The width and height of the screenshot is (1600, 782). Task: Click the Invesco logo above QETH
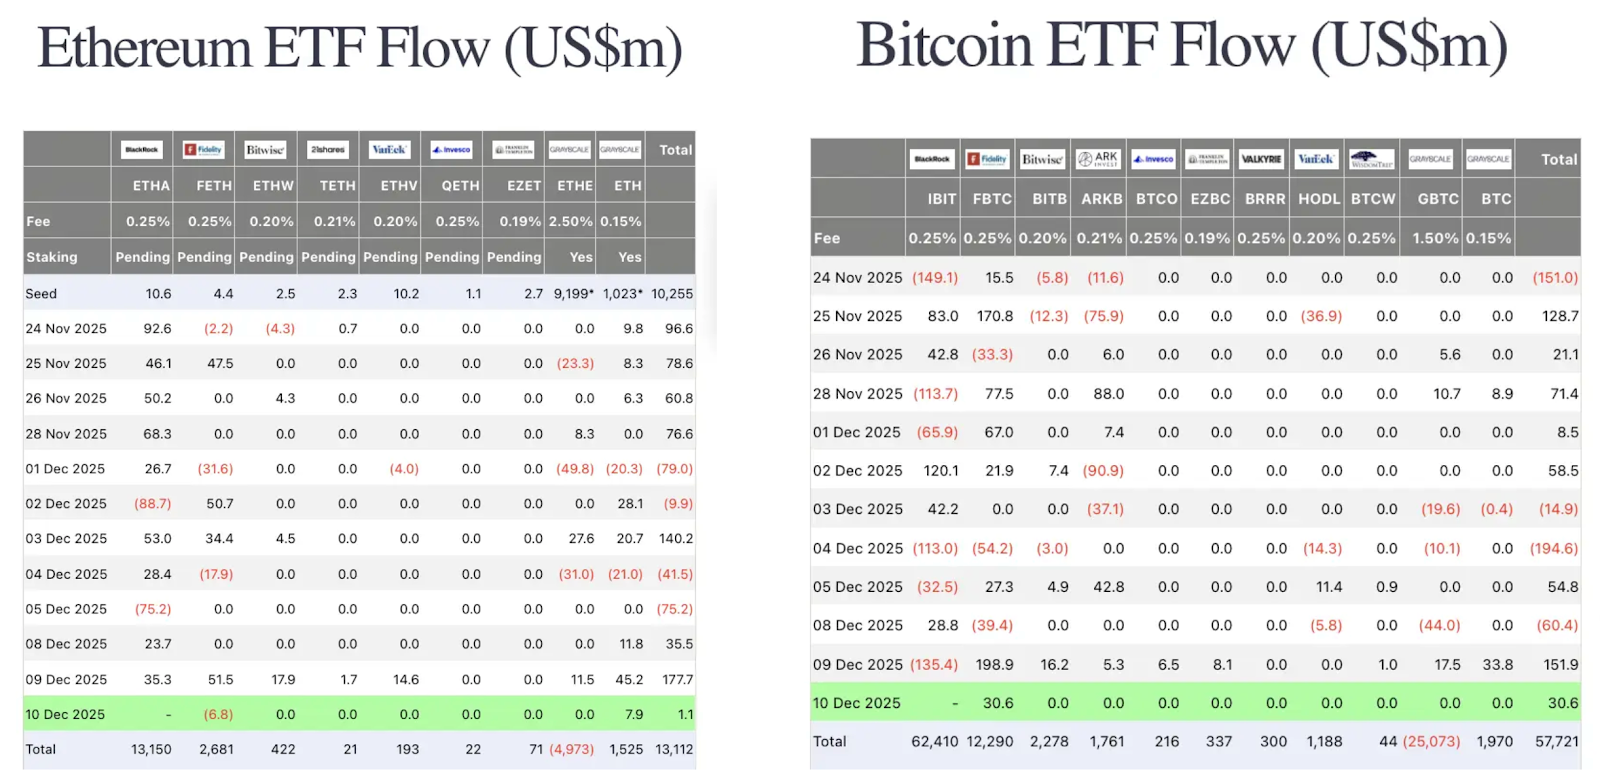click(451, 150)
